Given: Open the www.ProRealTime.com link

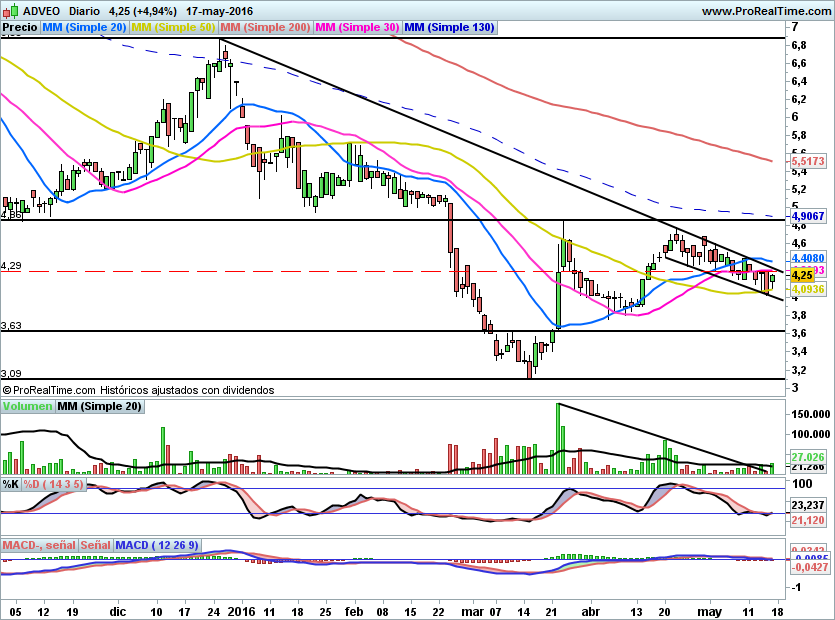Looking at the screenshot, I should (x=766, y=11).
